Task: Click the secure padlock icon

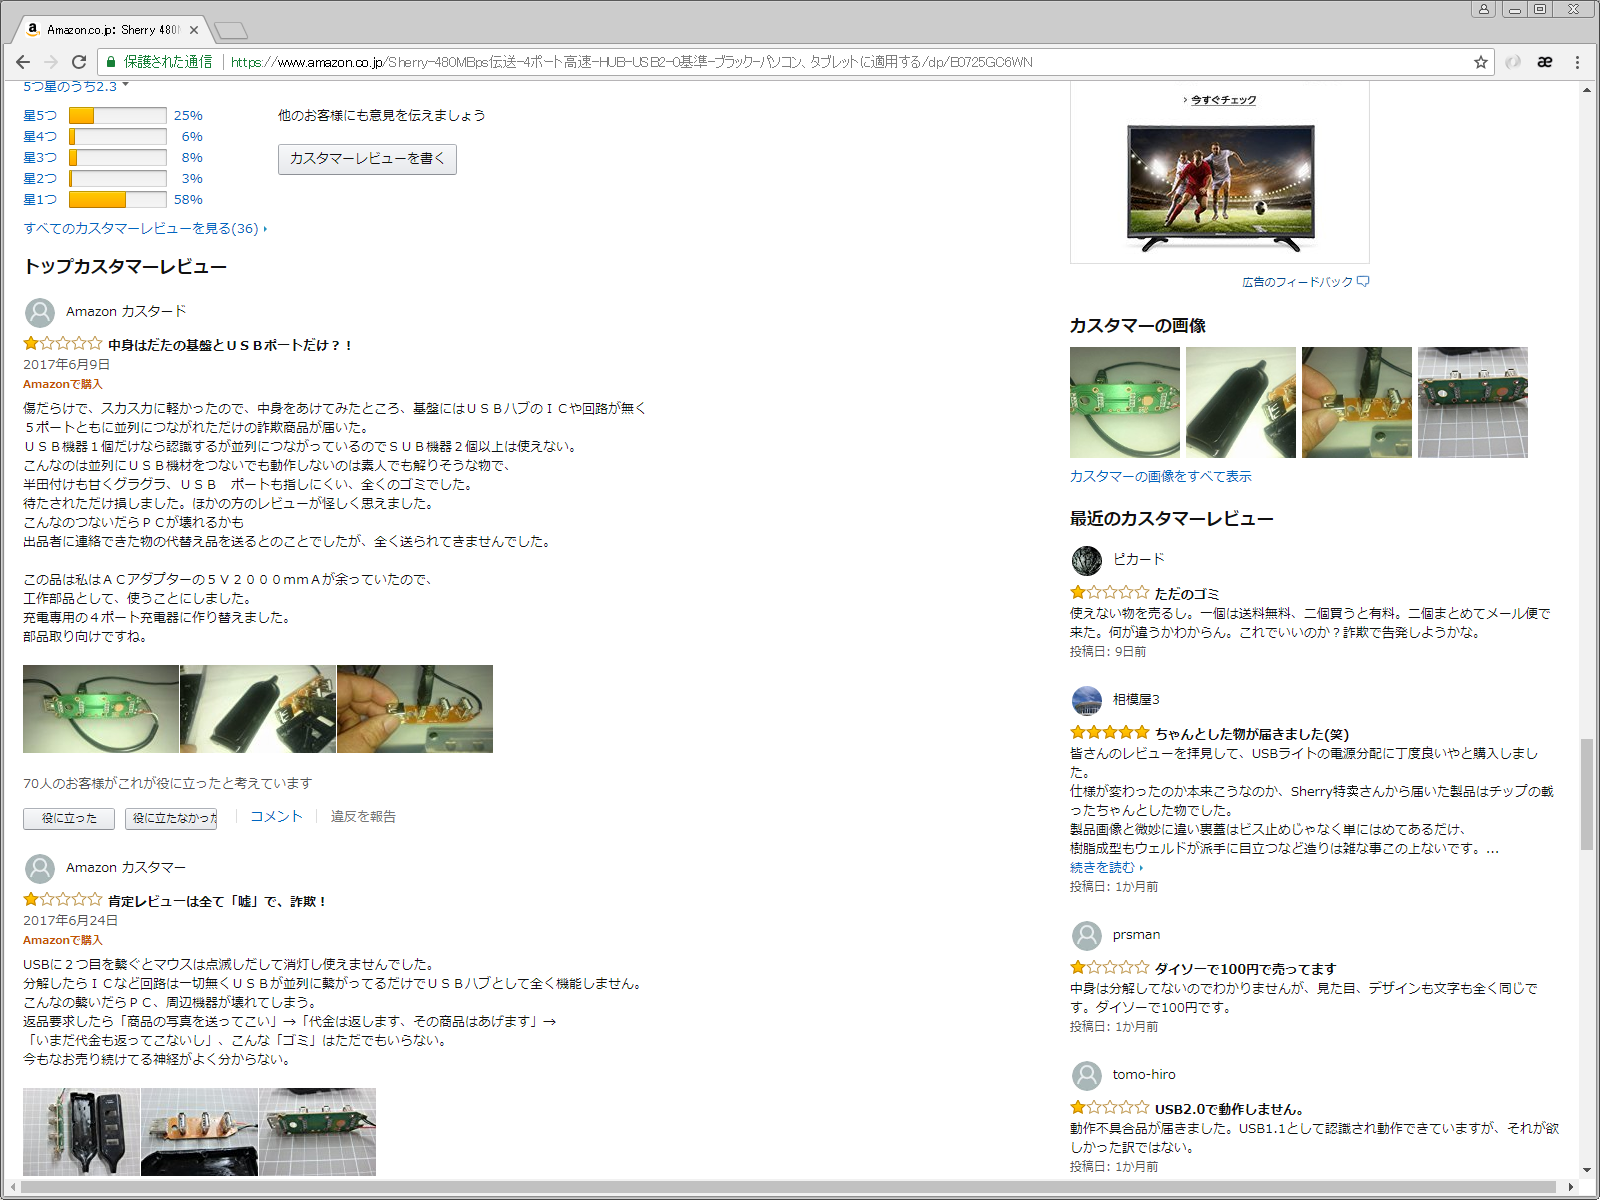Action: (x=111, y=62)
